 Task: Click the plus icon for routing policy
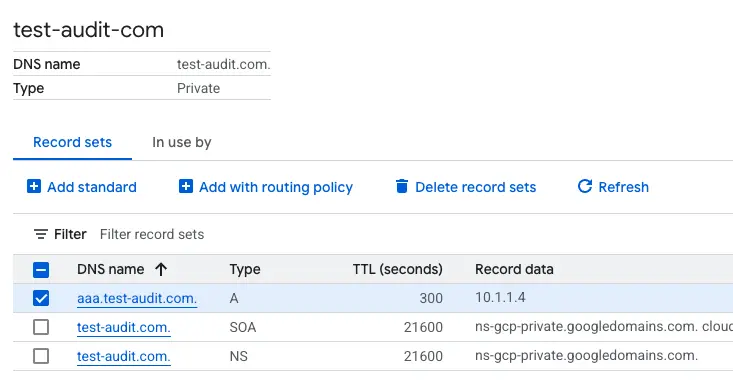(x=186, y=187)
